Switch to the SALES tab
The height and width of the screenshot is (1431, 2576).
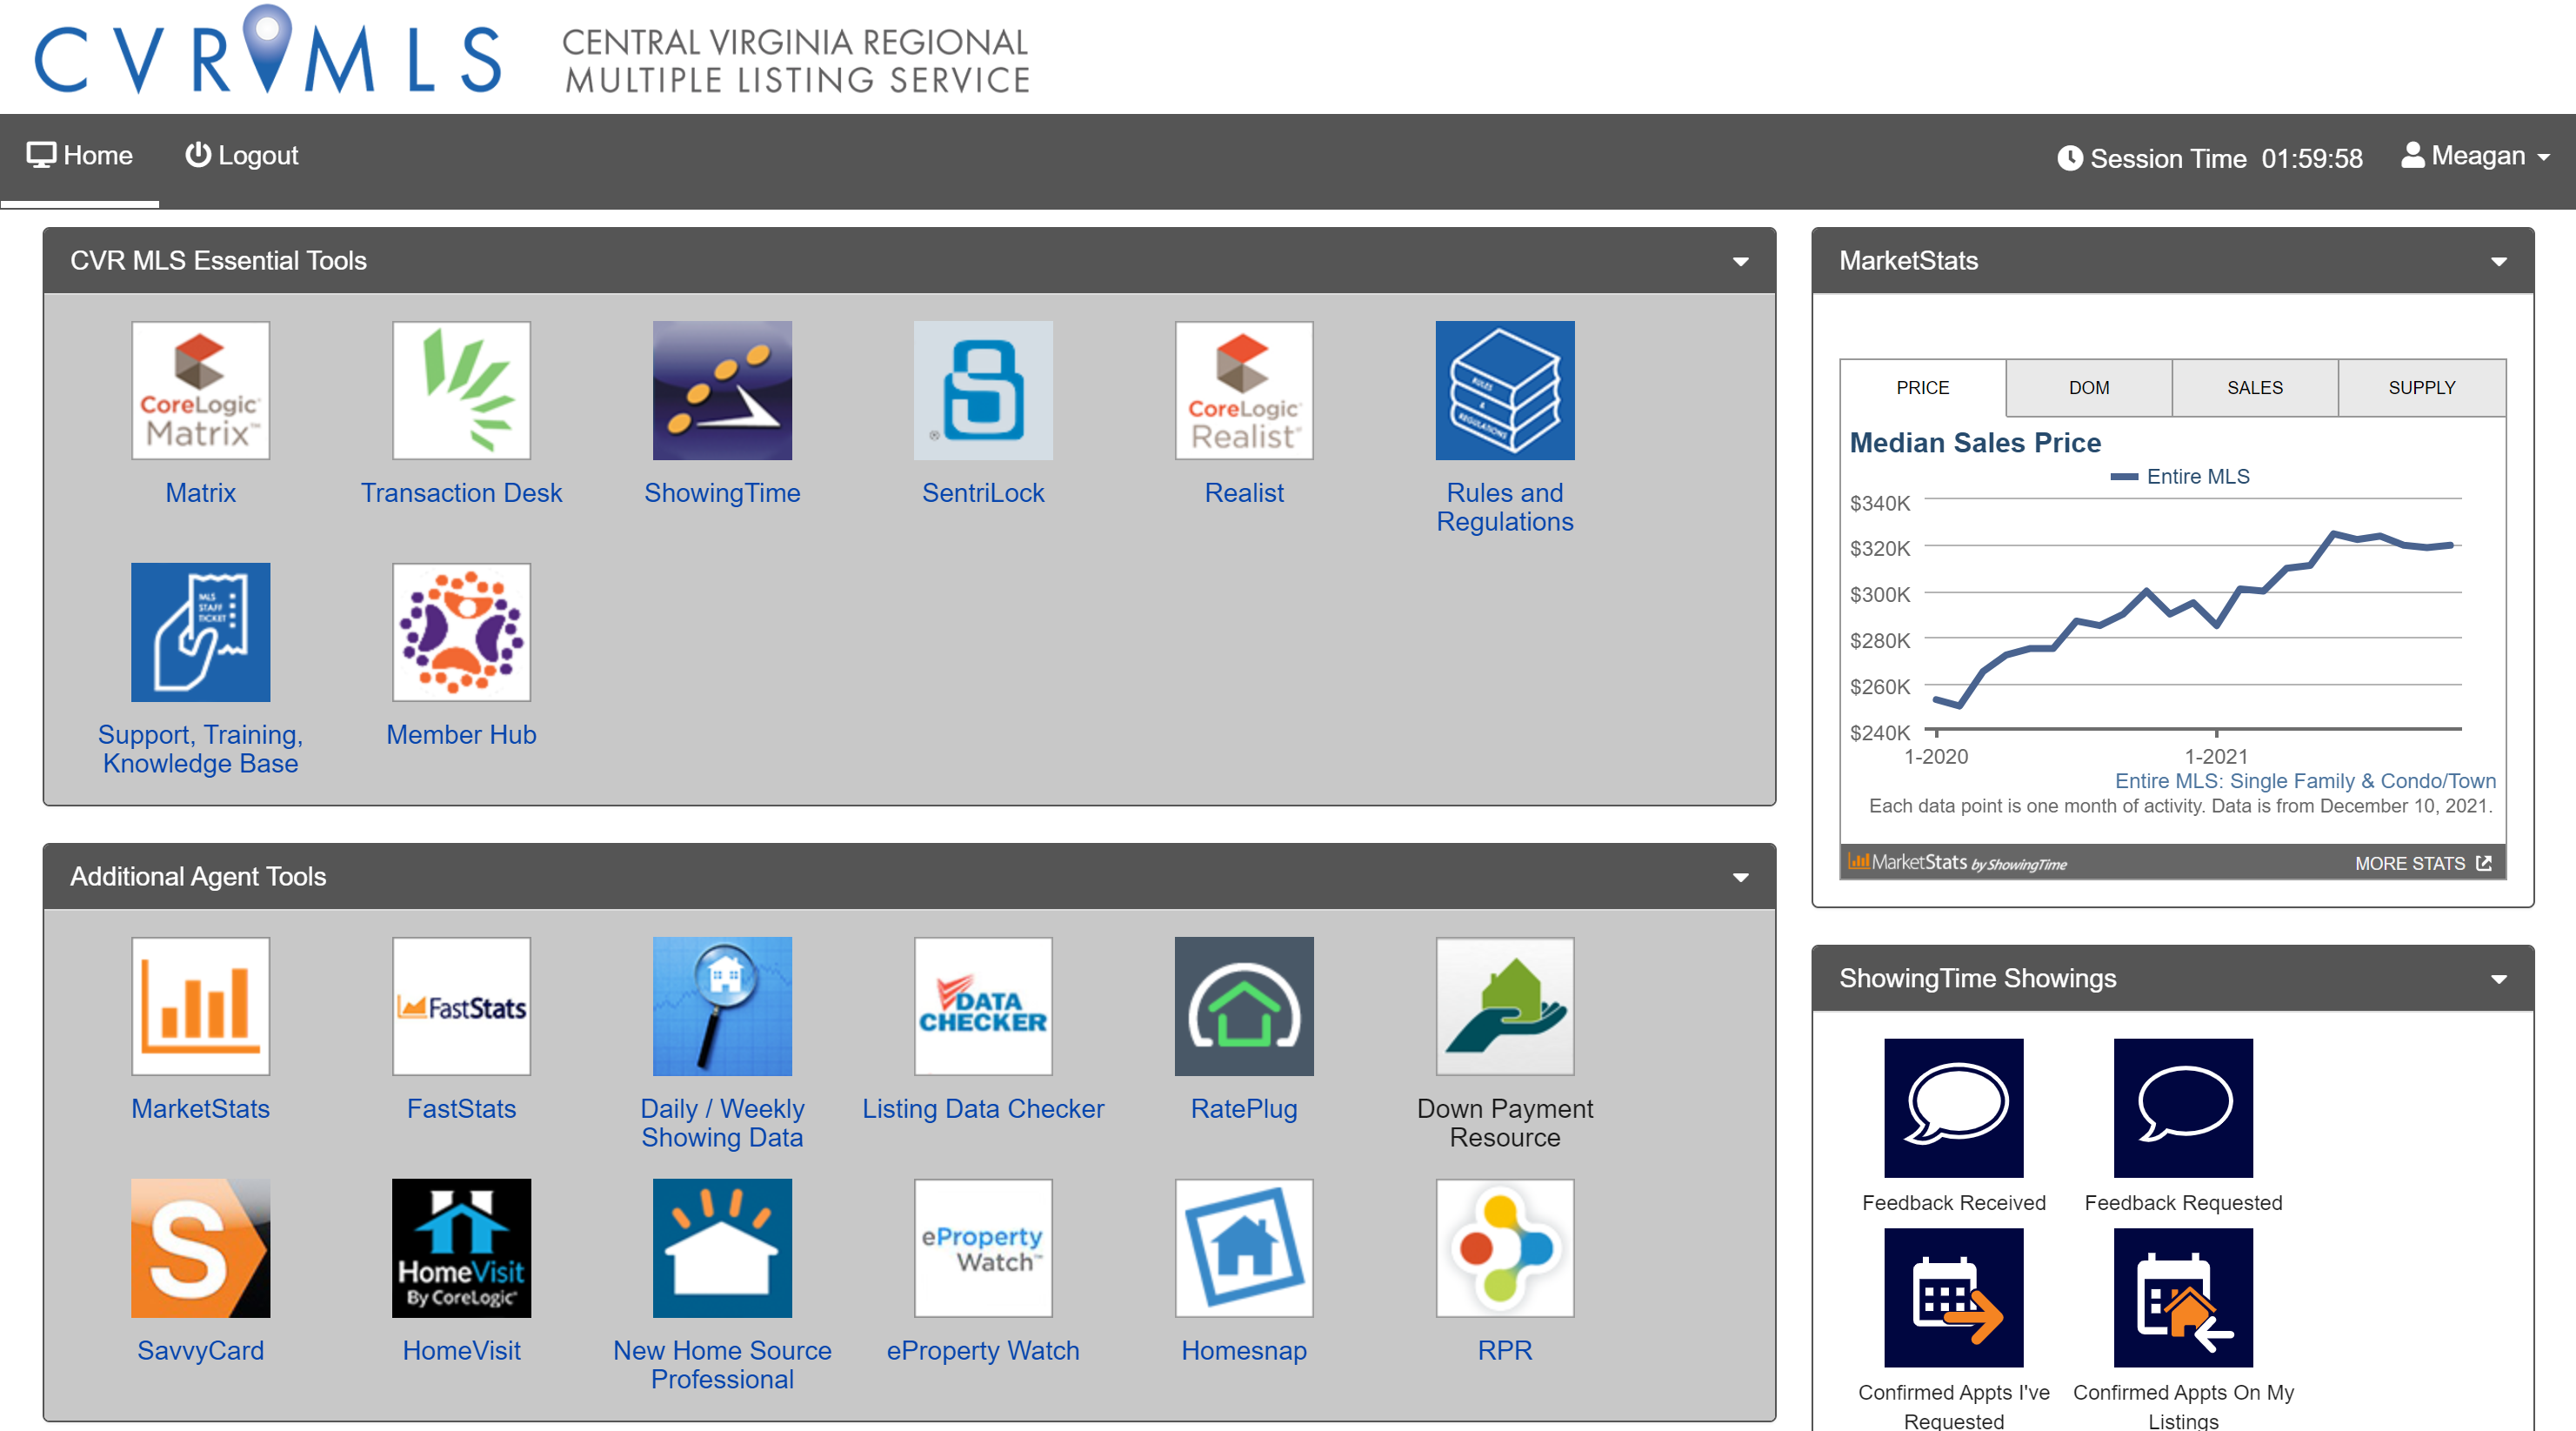(2254, 387)
